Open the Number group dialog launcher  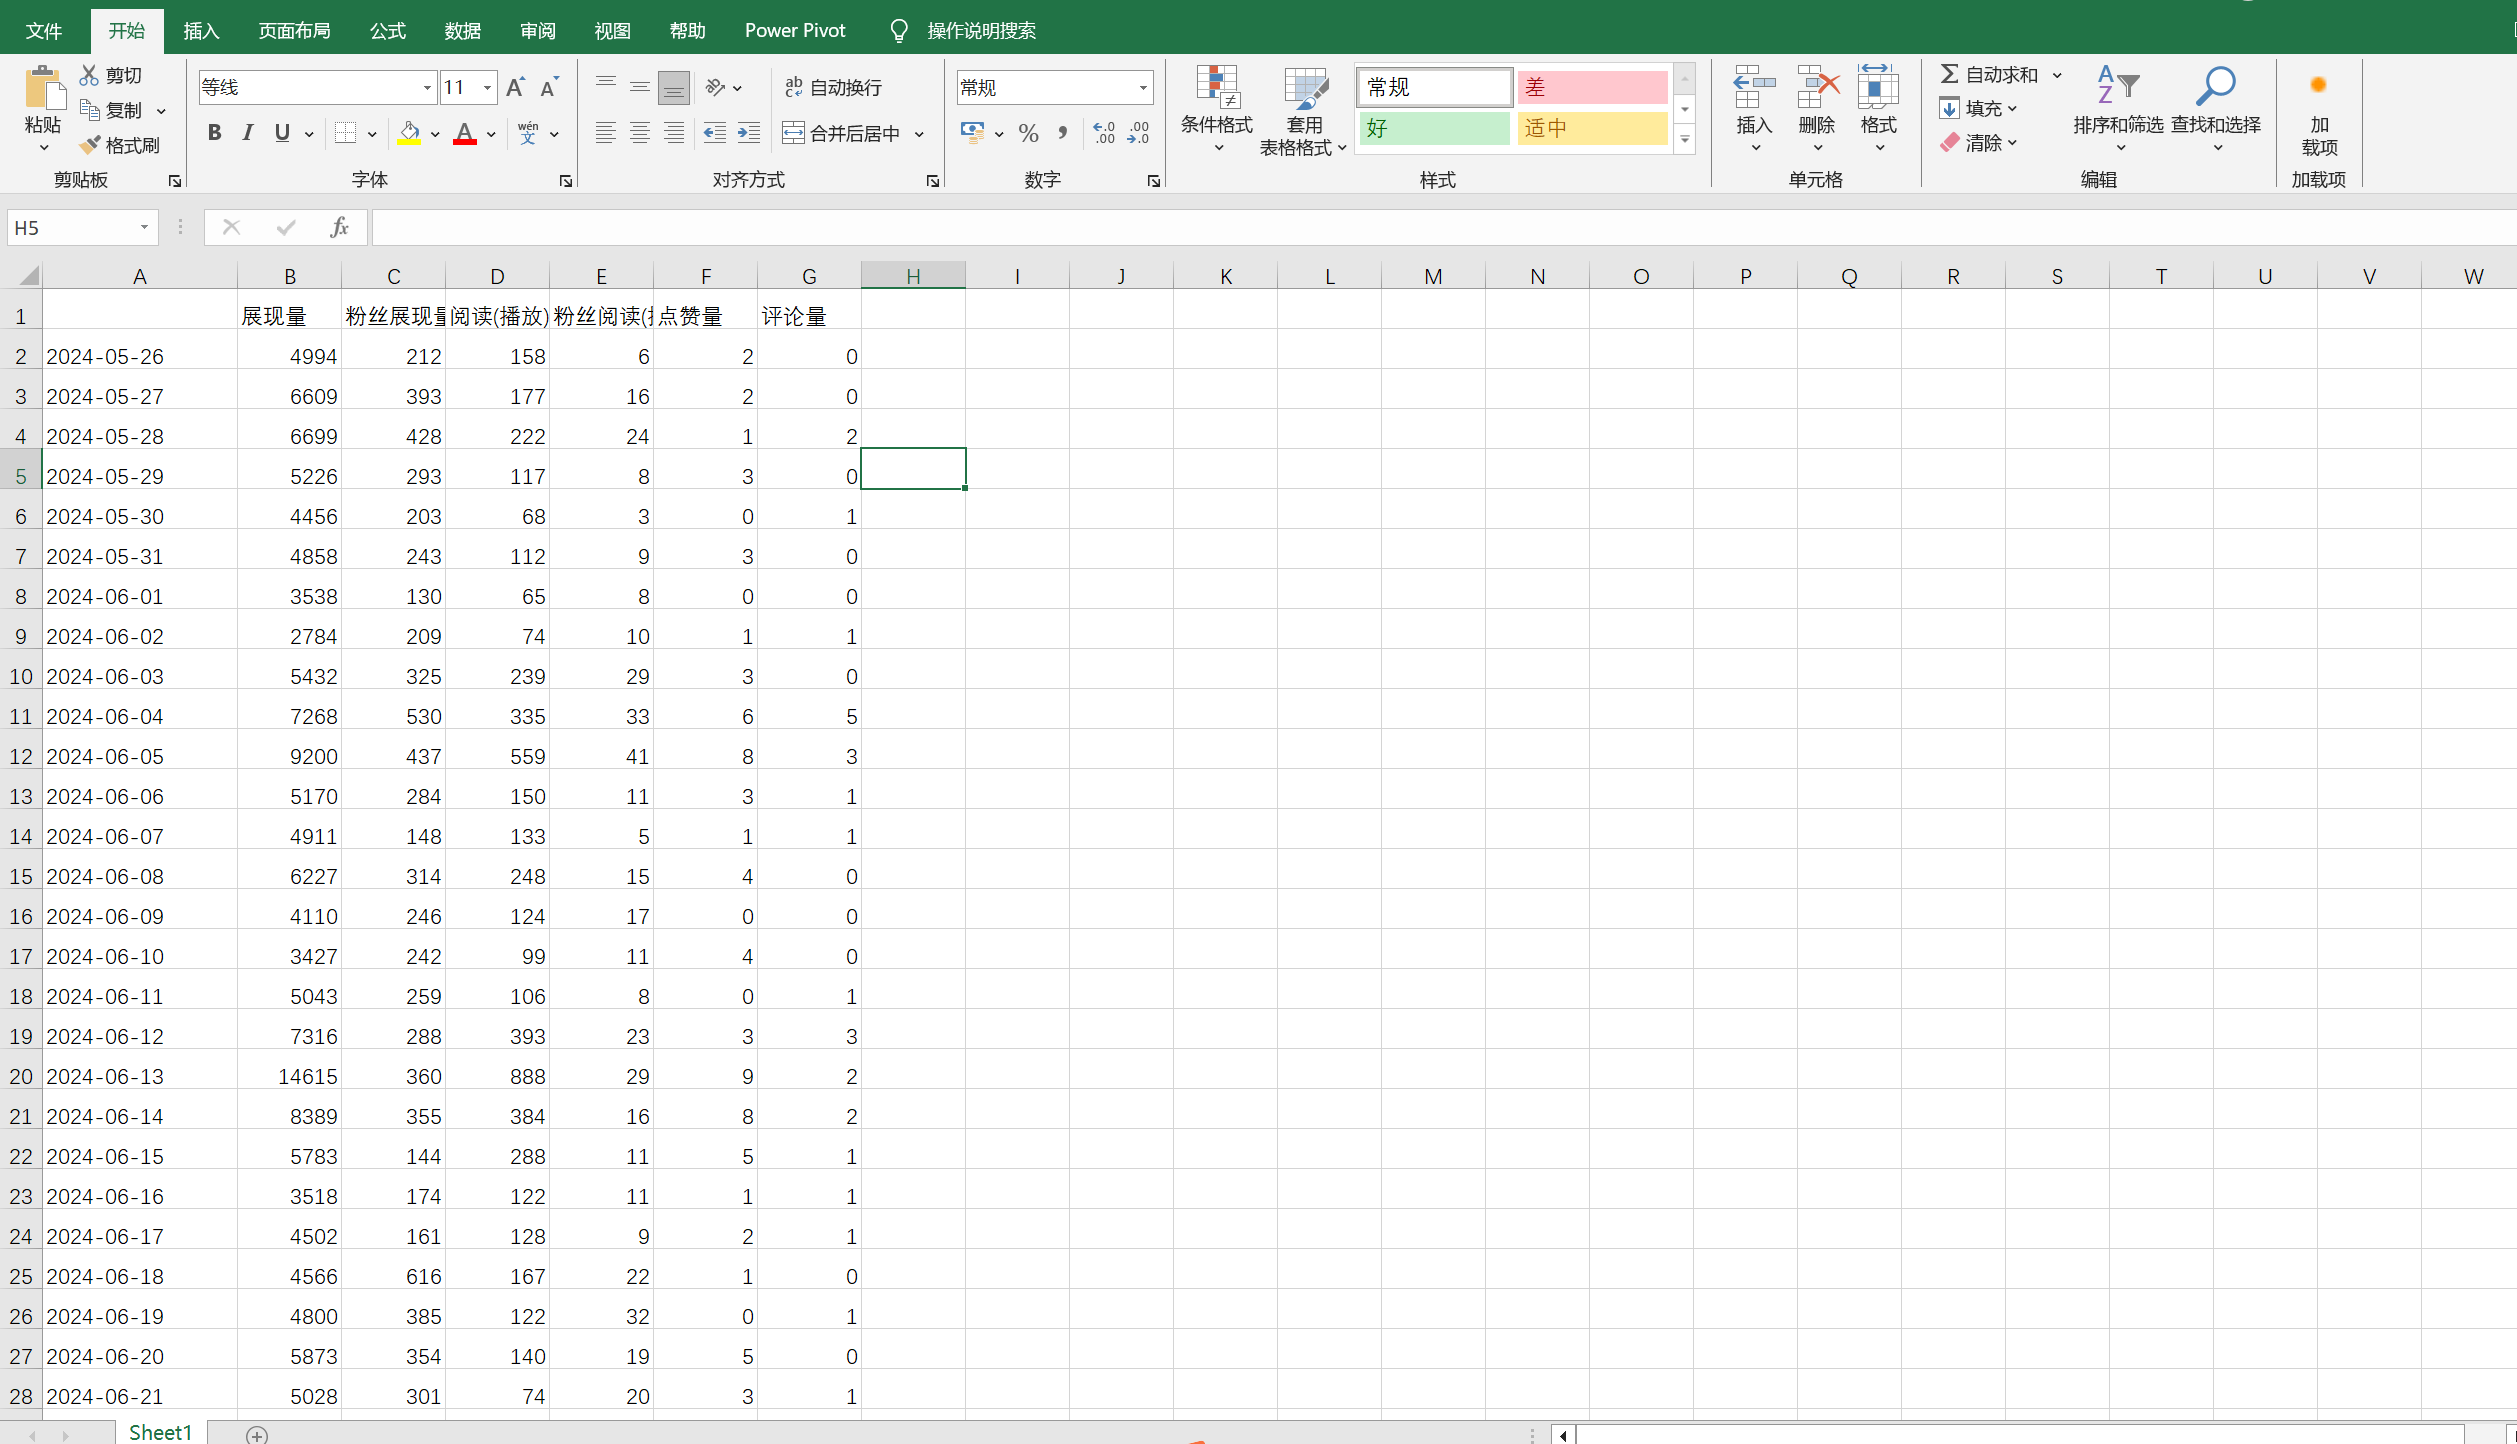tap(1154, 180)
